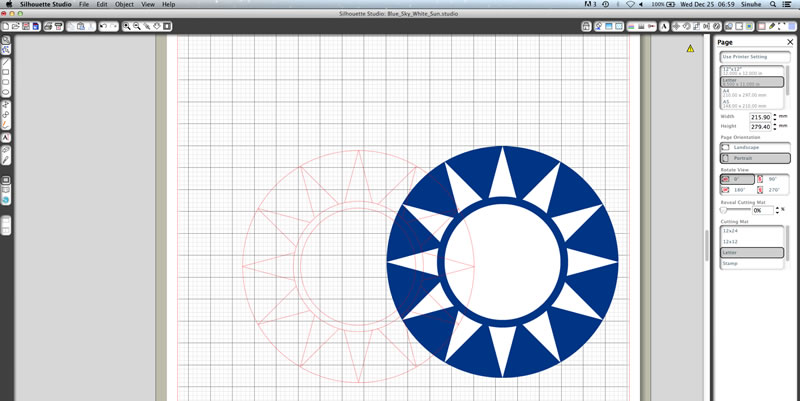Image resolution: width=800 pixels, height=401 pixels.
Task: Click the Width value stepper arrows
Action: [x=775, y=117]
